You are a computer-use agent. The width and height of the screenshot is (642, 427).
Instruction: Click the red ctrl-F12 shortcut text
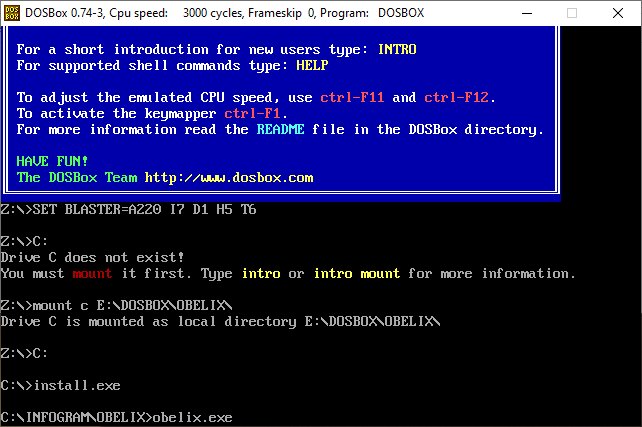457,97
